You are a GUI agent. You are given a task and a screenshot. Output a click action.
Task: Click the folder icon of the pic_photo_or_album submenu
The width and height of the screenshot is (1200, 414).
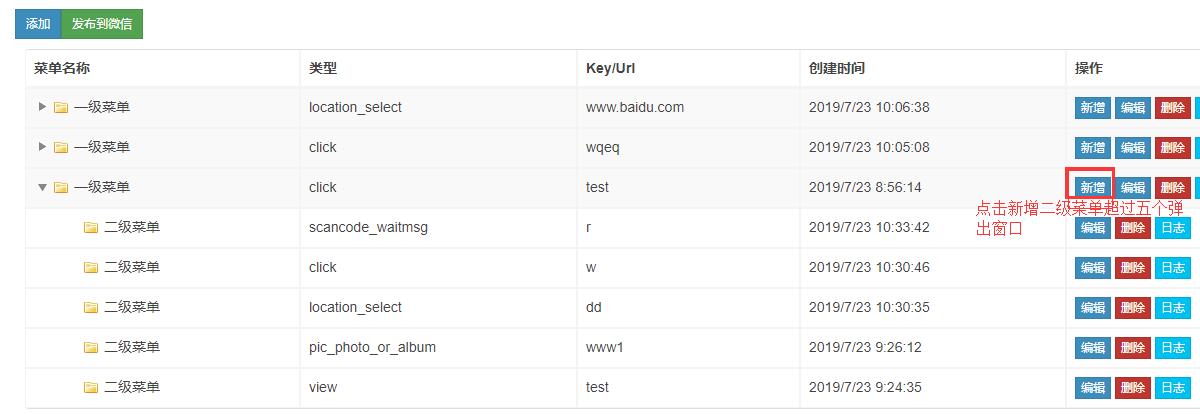[91, 347]
